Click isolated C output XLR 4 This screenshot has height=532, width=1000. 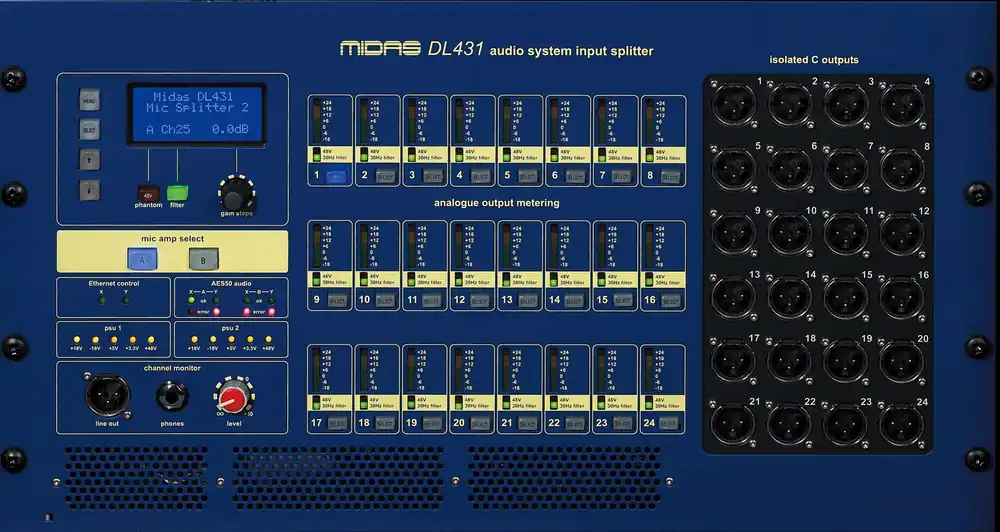click(x=902, y=104)
